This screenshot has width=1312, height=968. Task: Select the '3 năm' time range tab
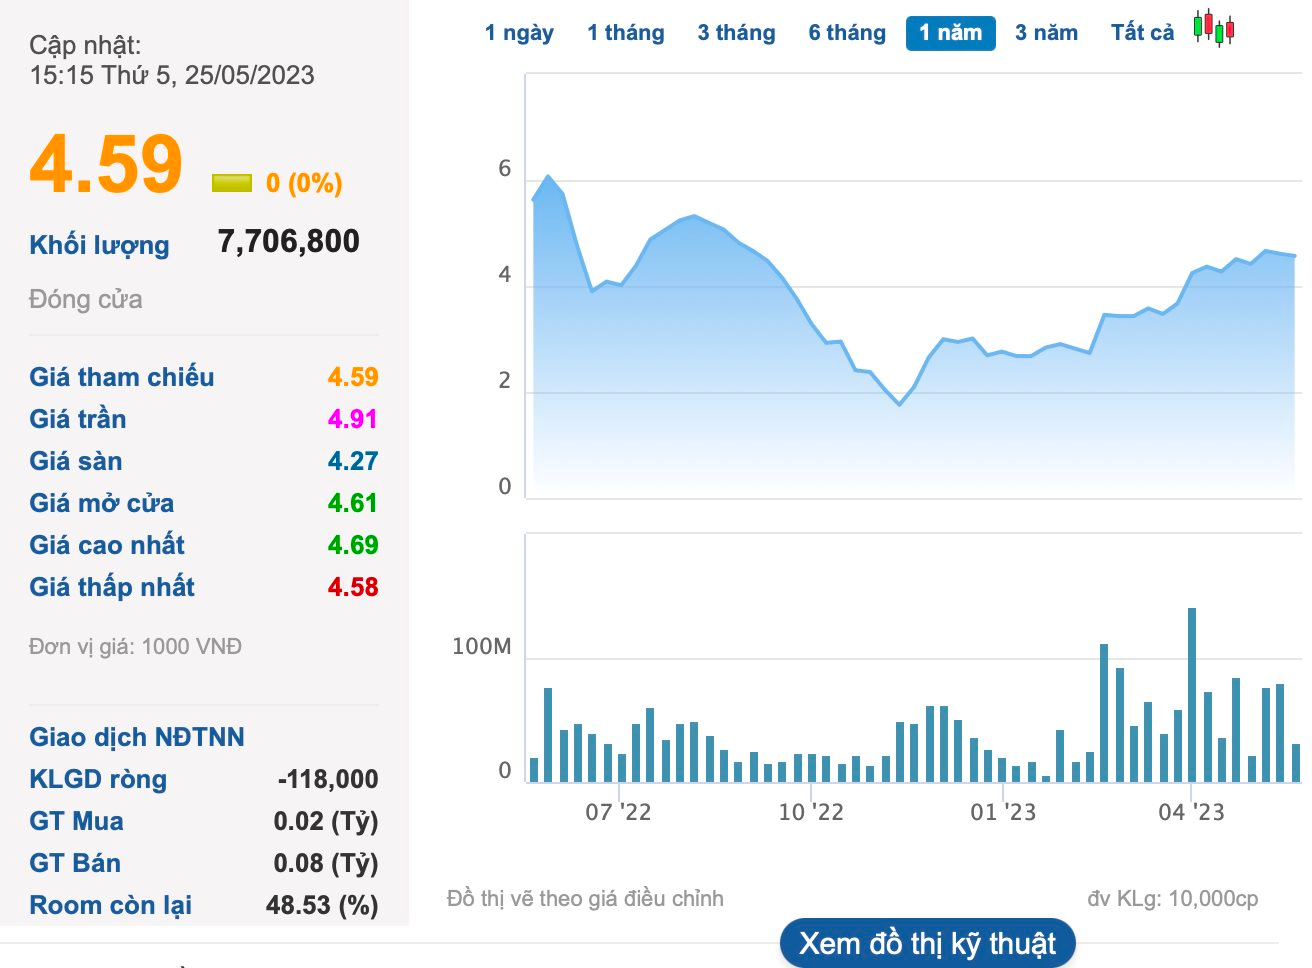(1046, 33)
